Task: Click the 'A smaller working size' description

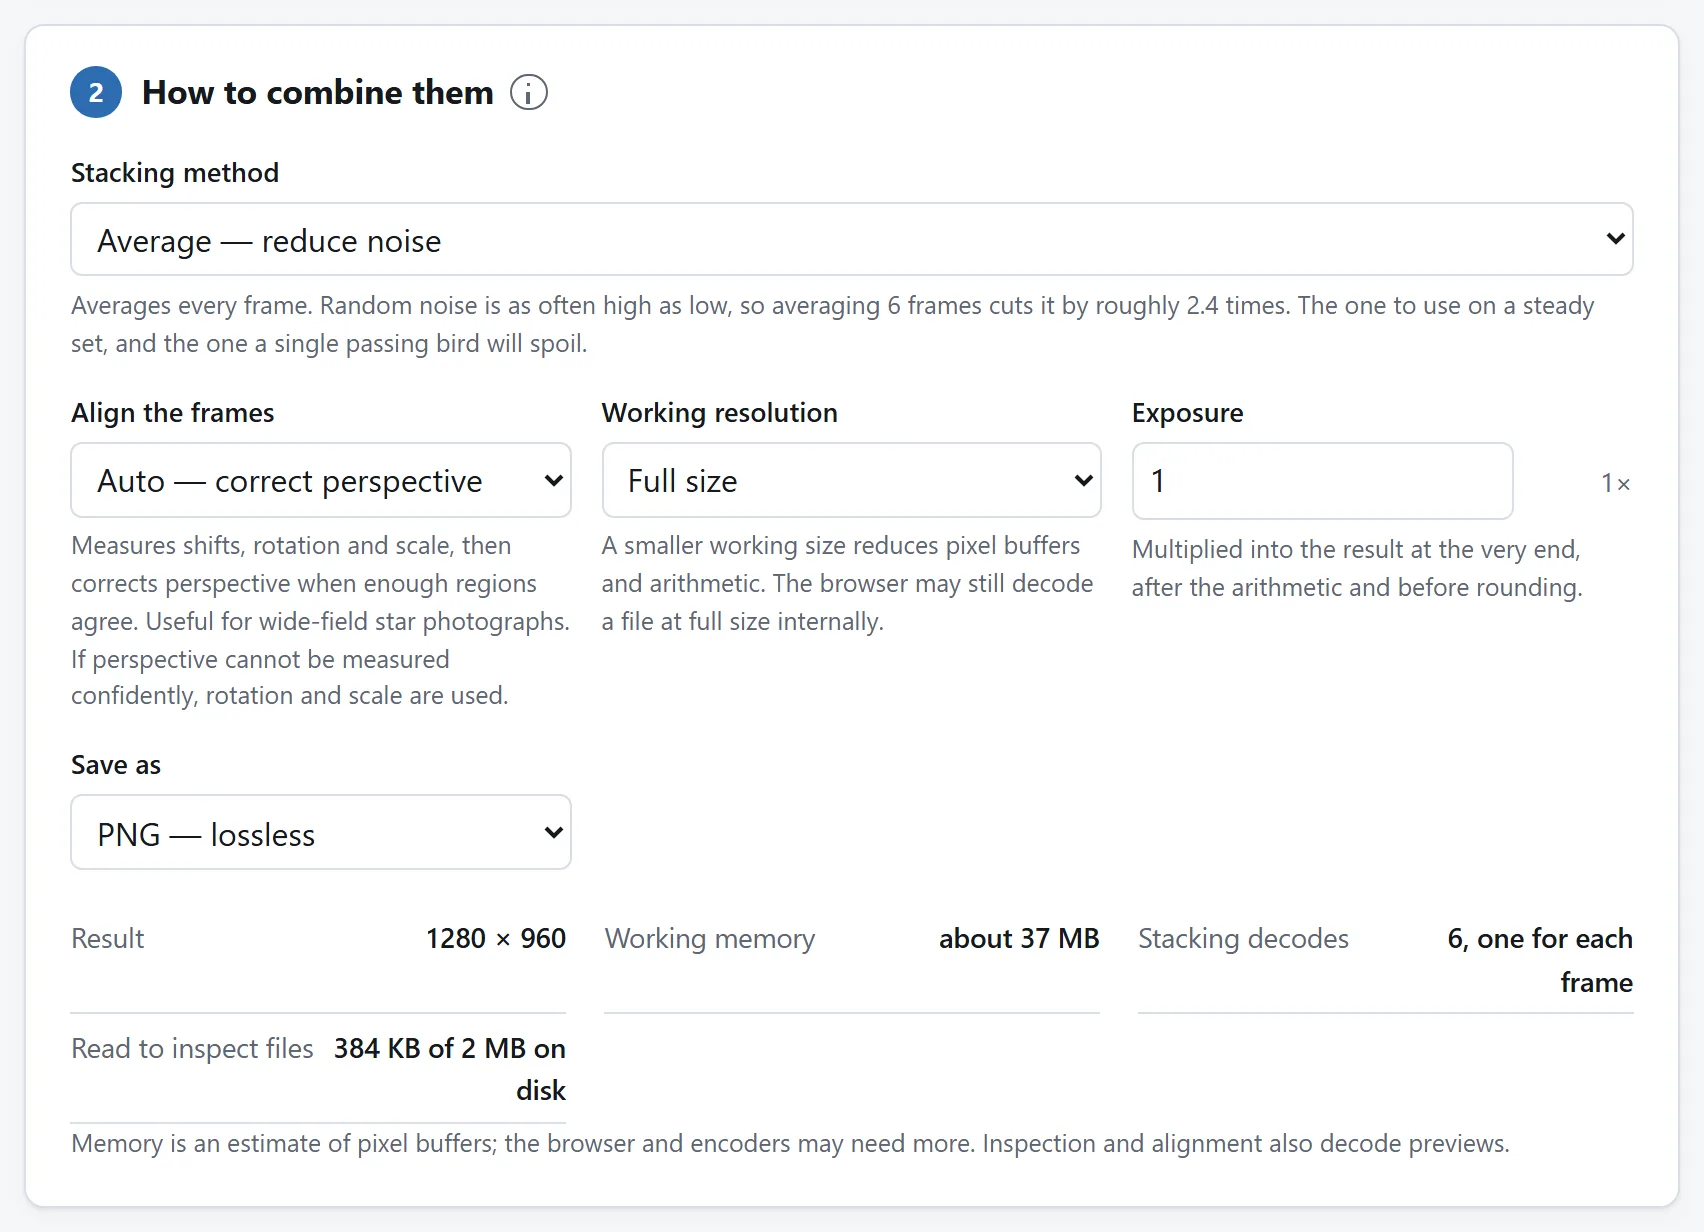Action: click(x=848, y=583)
